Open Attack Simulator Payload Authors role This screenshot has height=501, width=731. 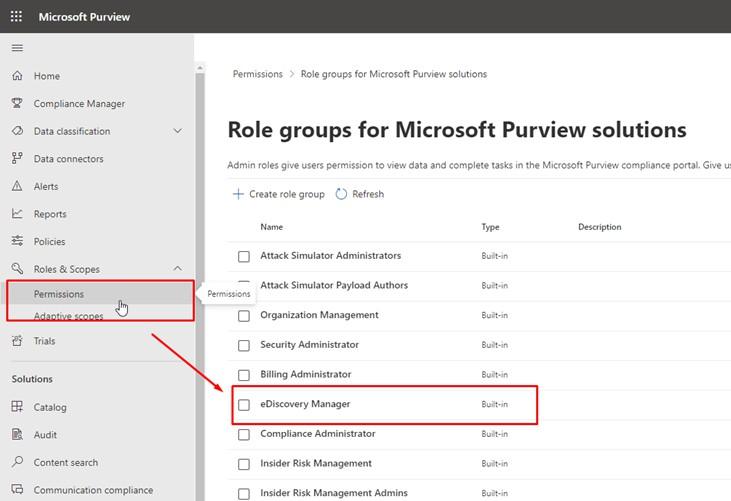[334, 285]
